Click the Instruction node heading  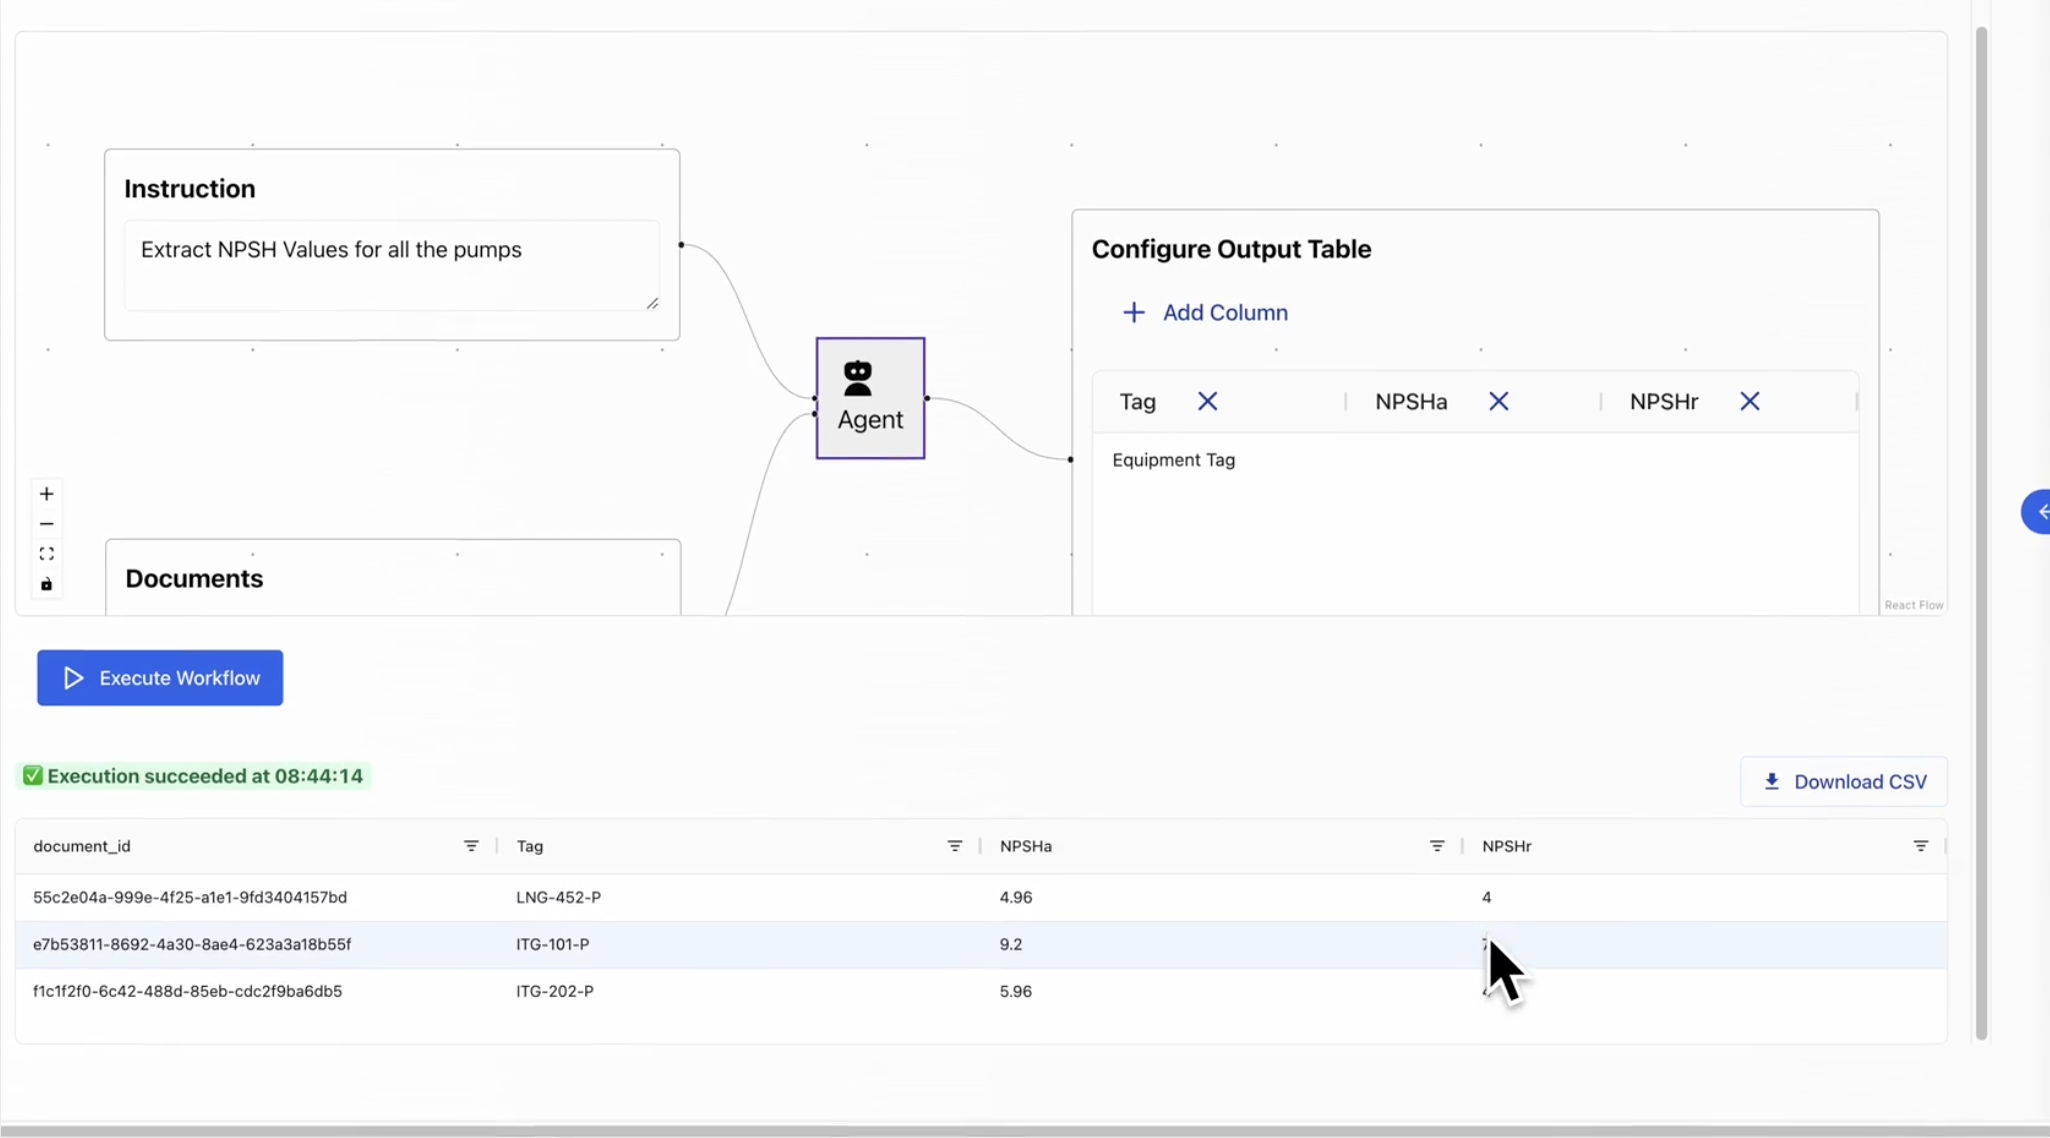[x=189, y=188]
